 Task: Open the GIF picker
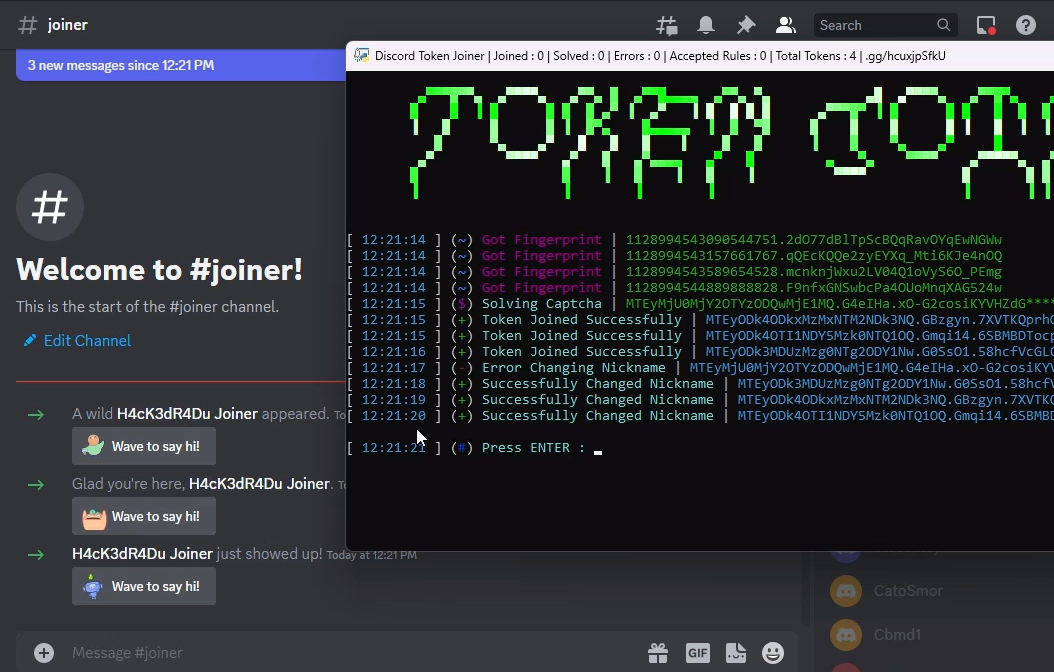pos(697,652)
